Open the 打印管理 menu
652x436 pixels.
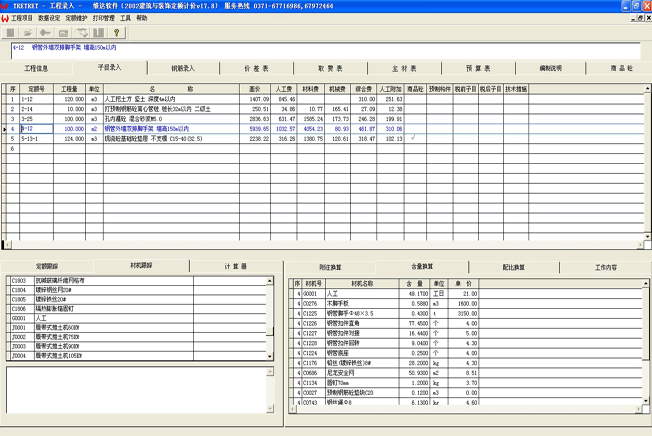(x=104, y=18)
